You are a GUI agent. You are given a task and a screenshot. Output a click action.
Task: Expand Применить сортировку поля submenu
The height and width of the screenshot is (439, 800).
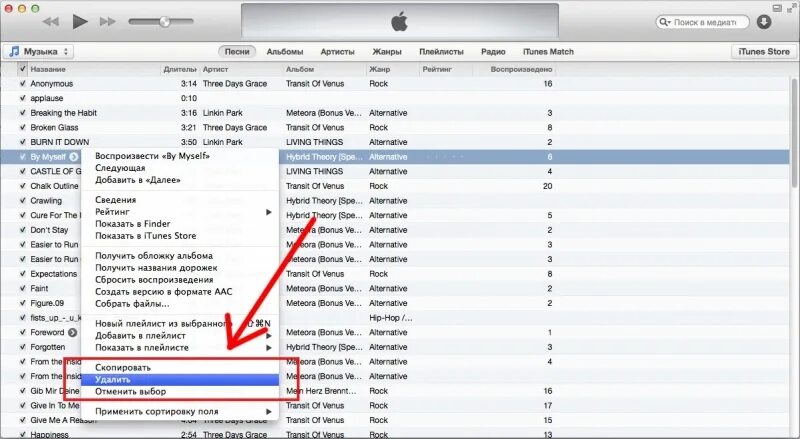(x=180, y=411)
